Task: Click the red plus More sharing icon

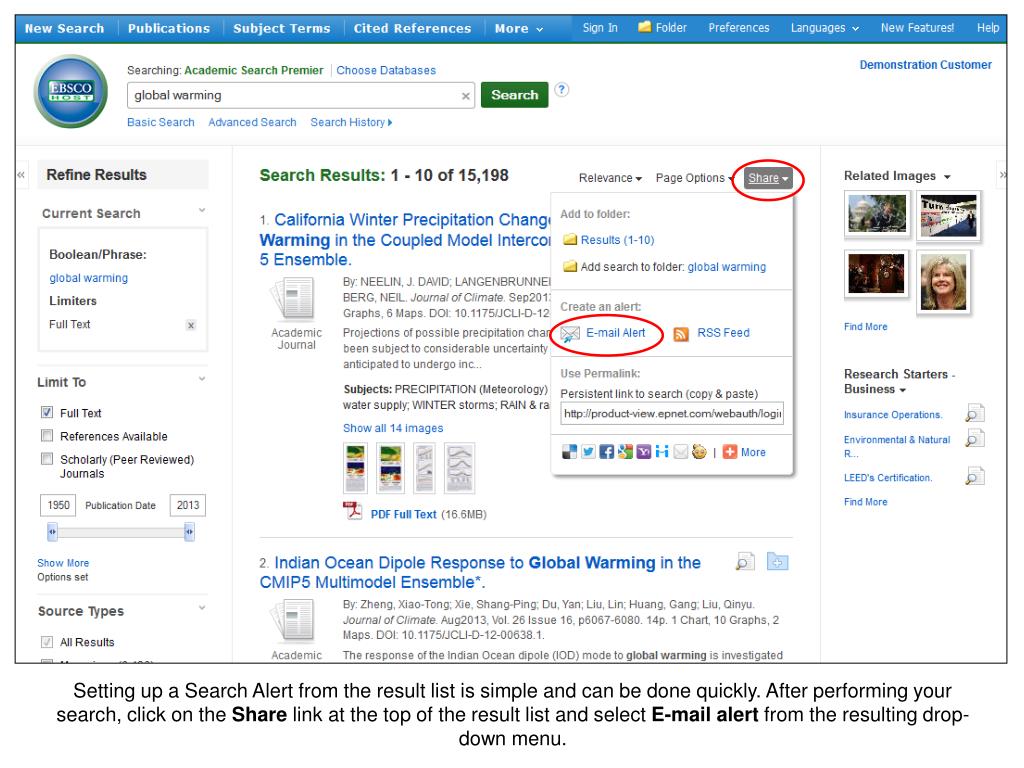Action: [730, 452]
